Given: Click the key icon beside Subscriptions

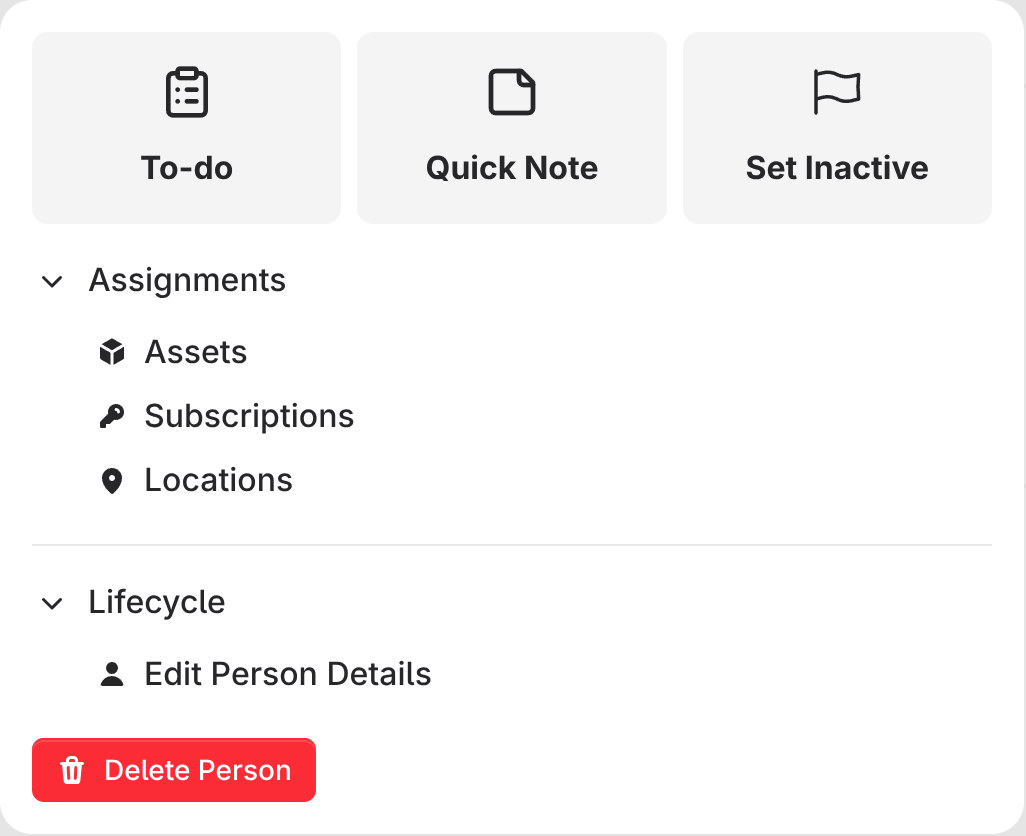Looking at the screenshot, I should (112, 416).
